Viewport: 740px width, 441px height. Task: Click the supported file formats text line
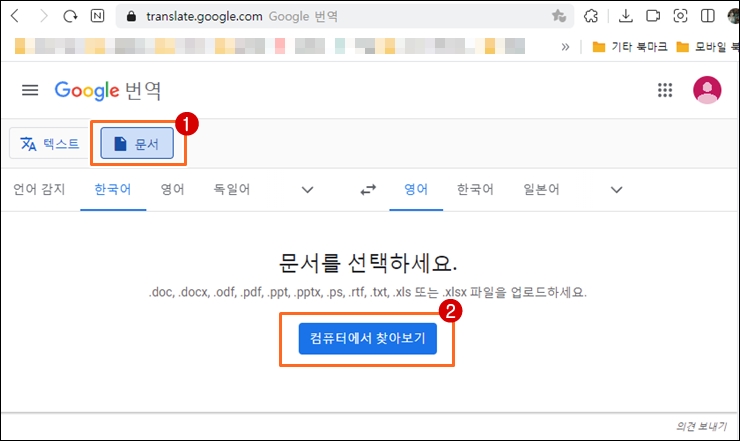pos(368,292)
